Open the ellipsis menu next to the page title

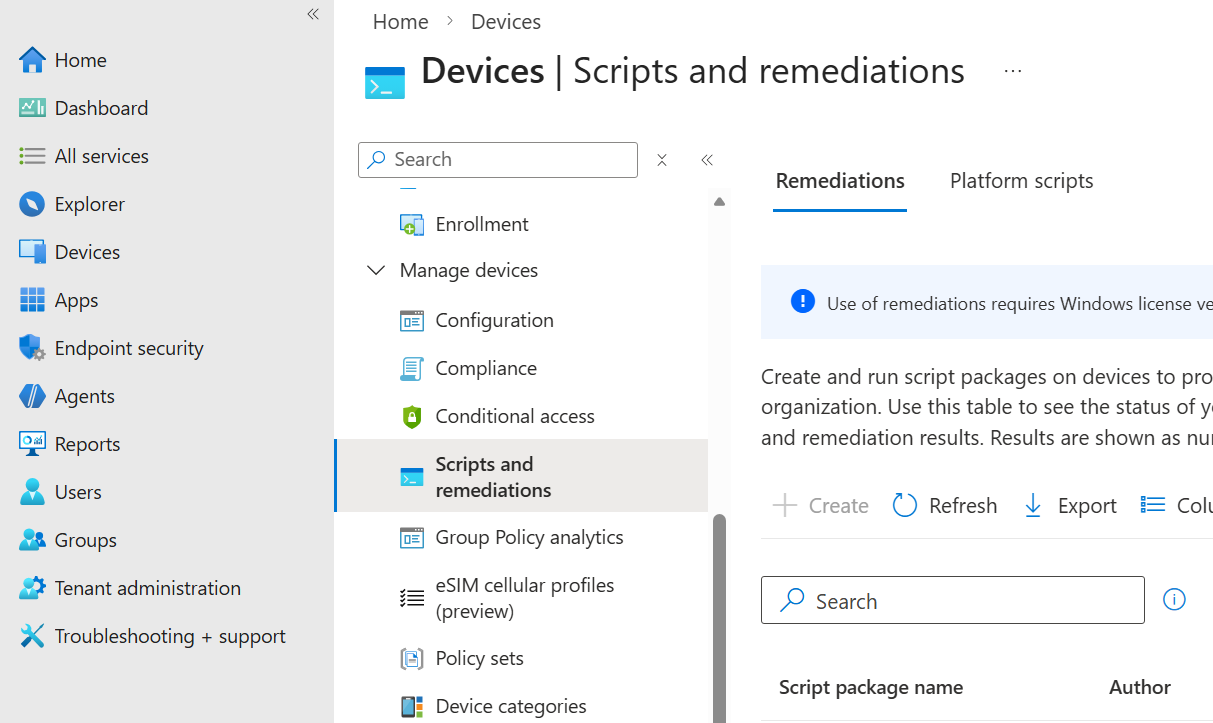(1013, 70)
